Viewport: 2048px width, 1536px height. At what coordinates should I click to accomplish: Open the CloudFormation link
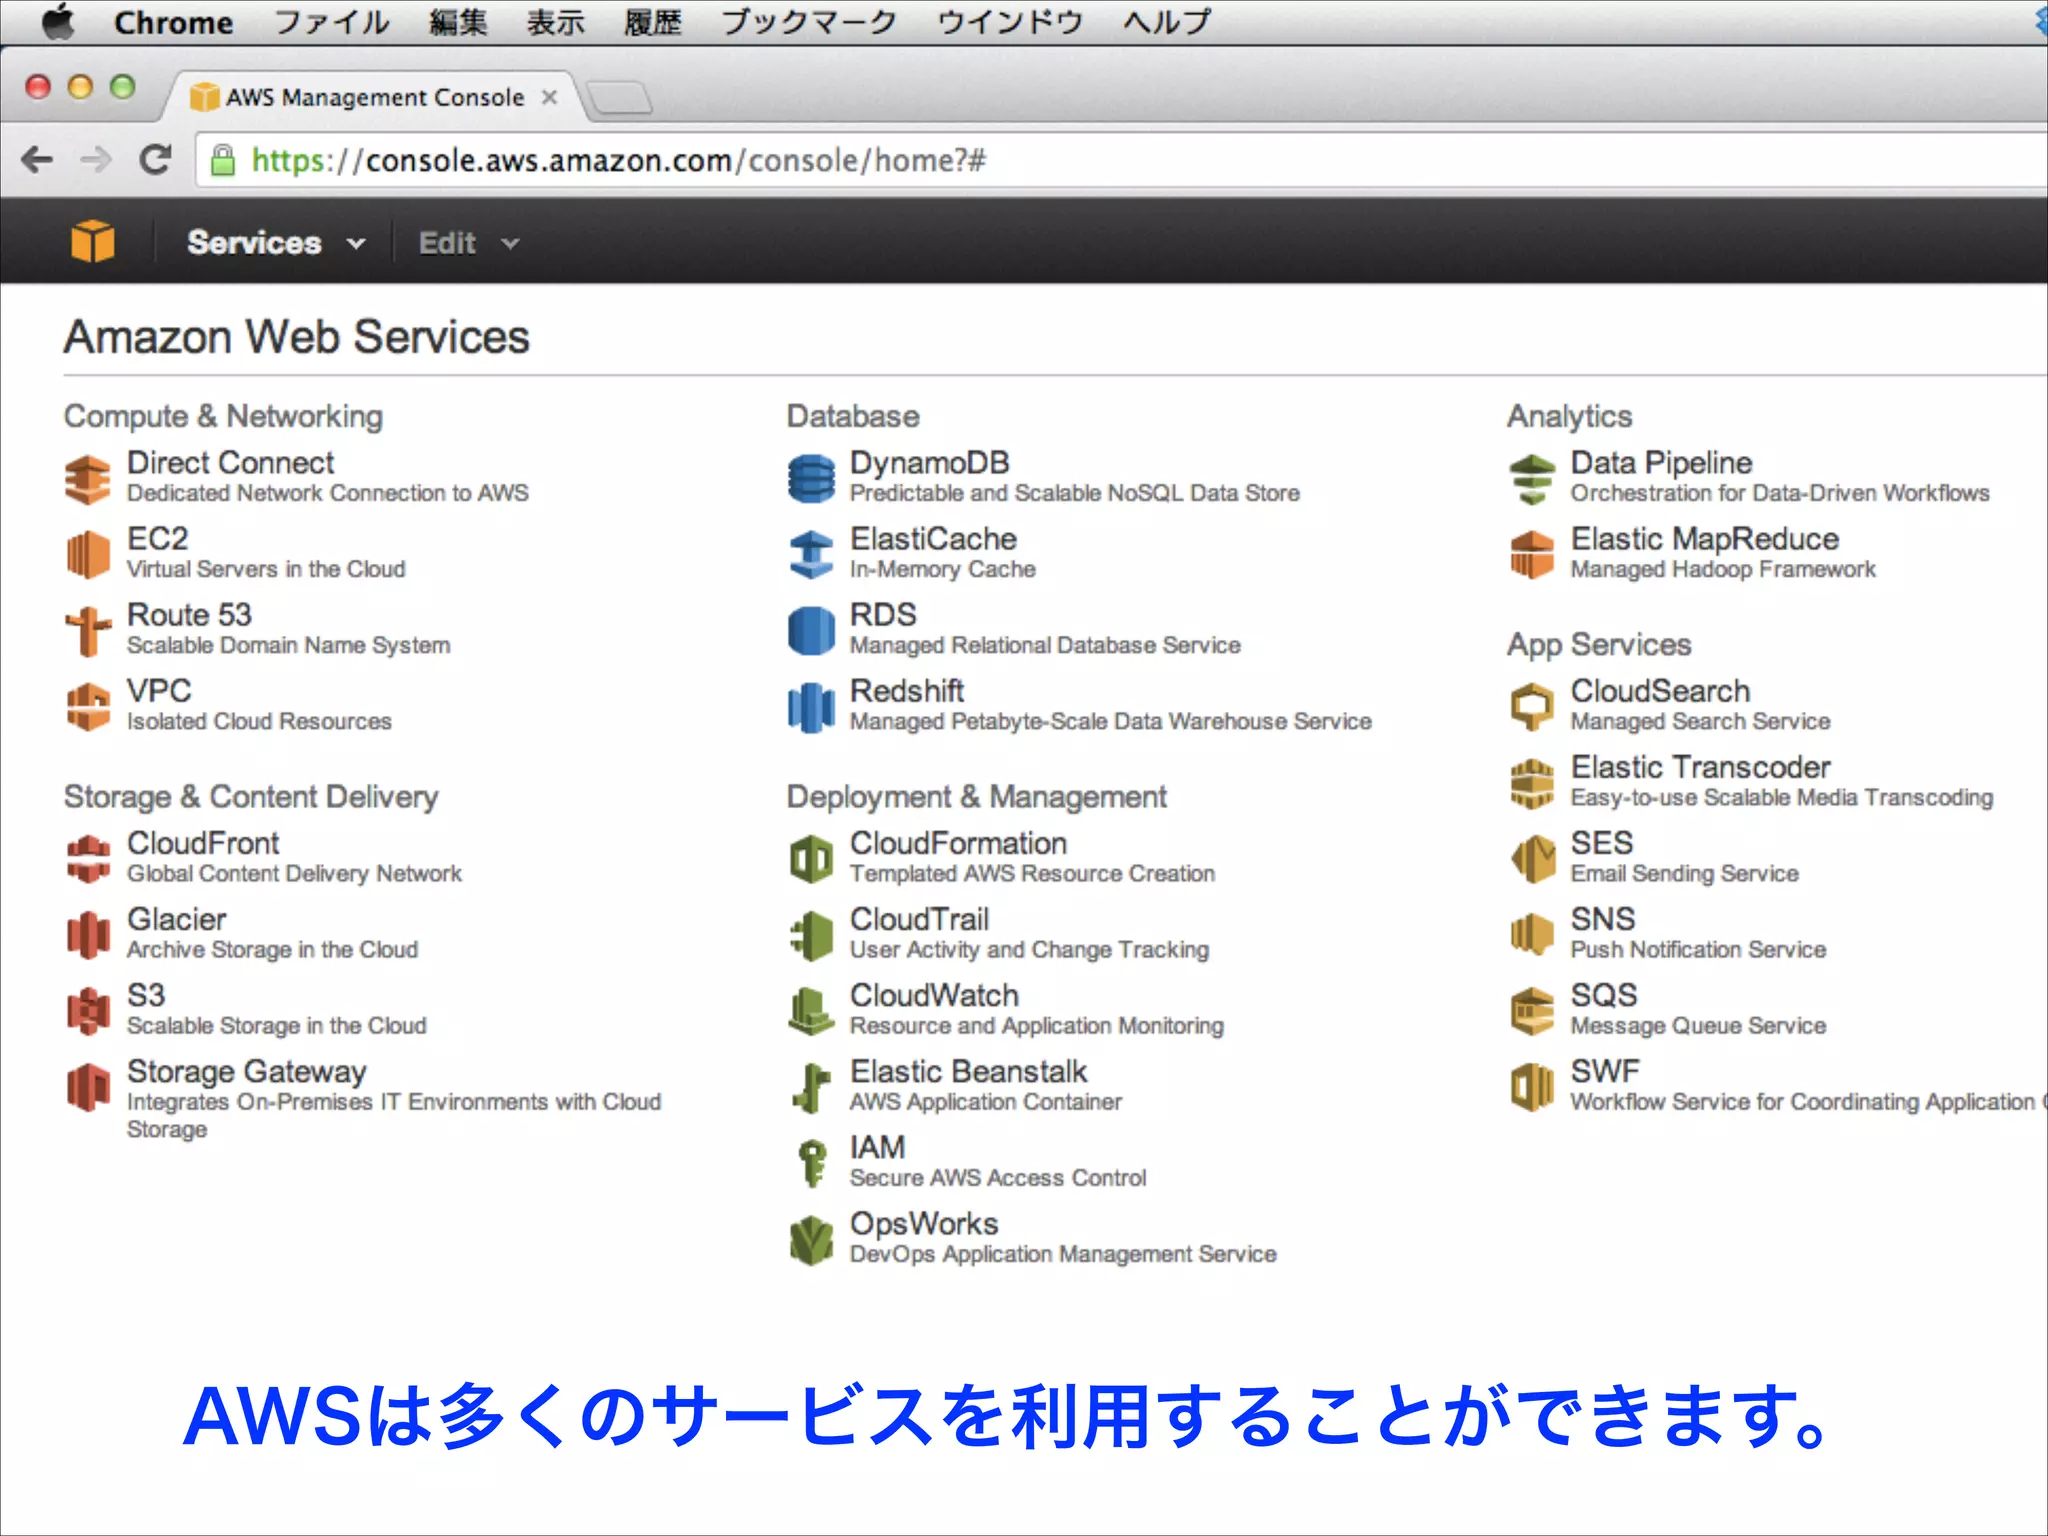pos(958,843)
